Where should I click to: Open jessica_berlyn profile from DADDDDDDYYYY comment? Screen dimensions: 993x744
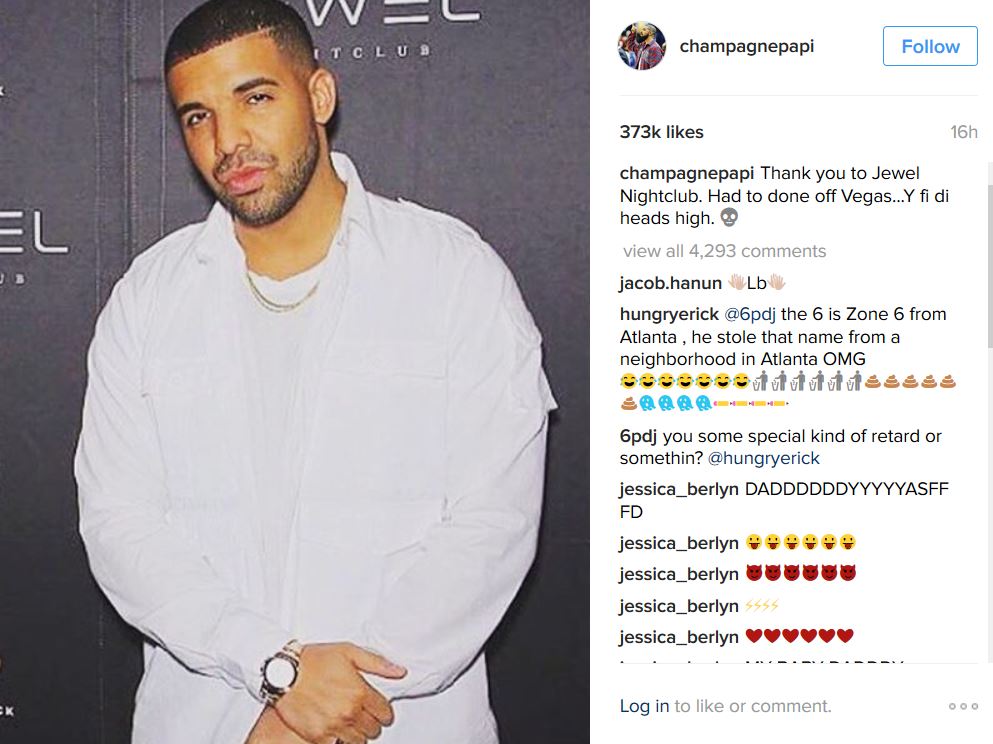(x=679, y=489)
